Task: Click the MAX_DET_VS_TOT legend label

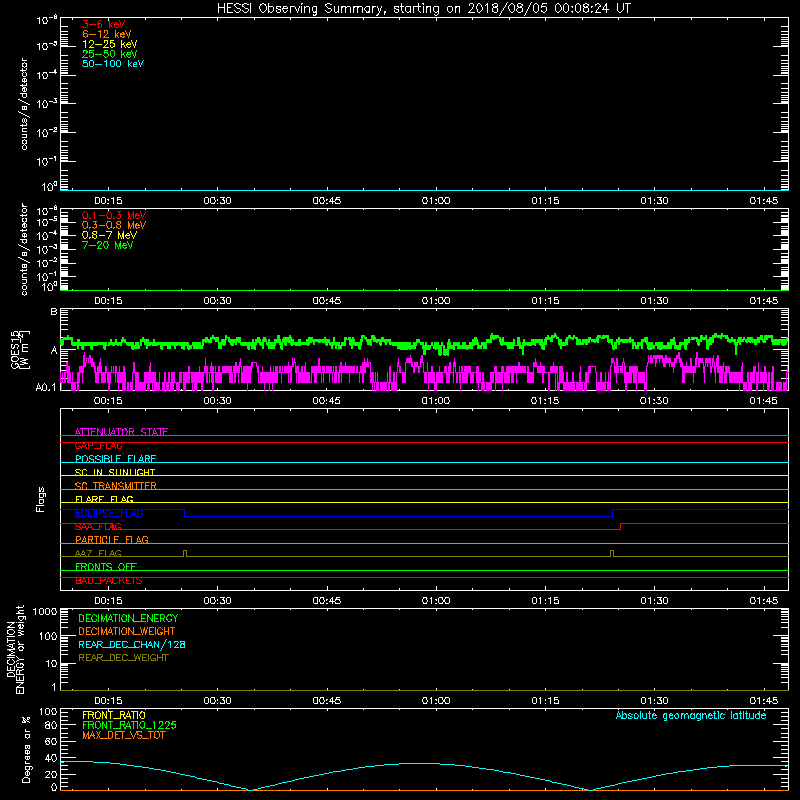Action: tap(123, 735)
